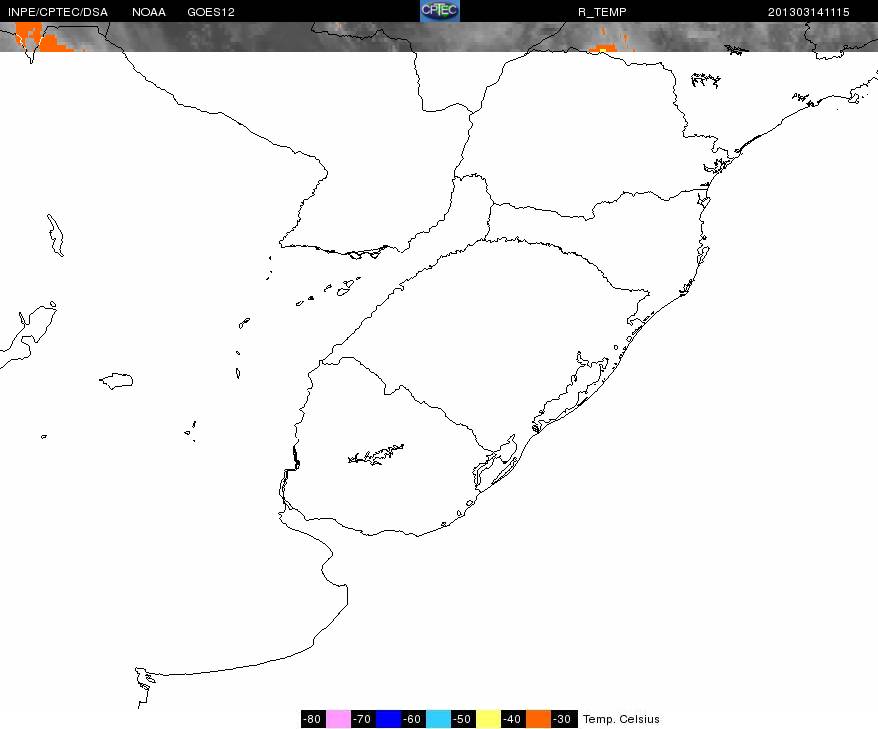Click the -80 legend value
The width and height of the screenshot is (878, 729).
[x=312, y=719]
